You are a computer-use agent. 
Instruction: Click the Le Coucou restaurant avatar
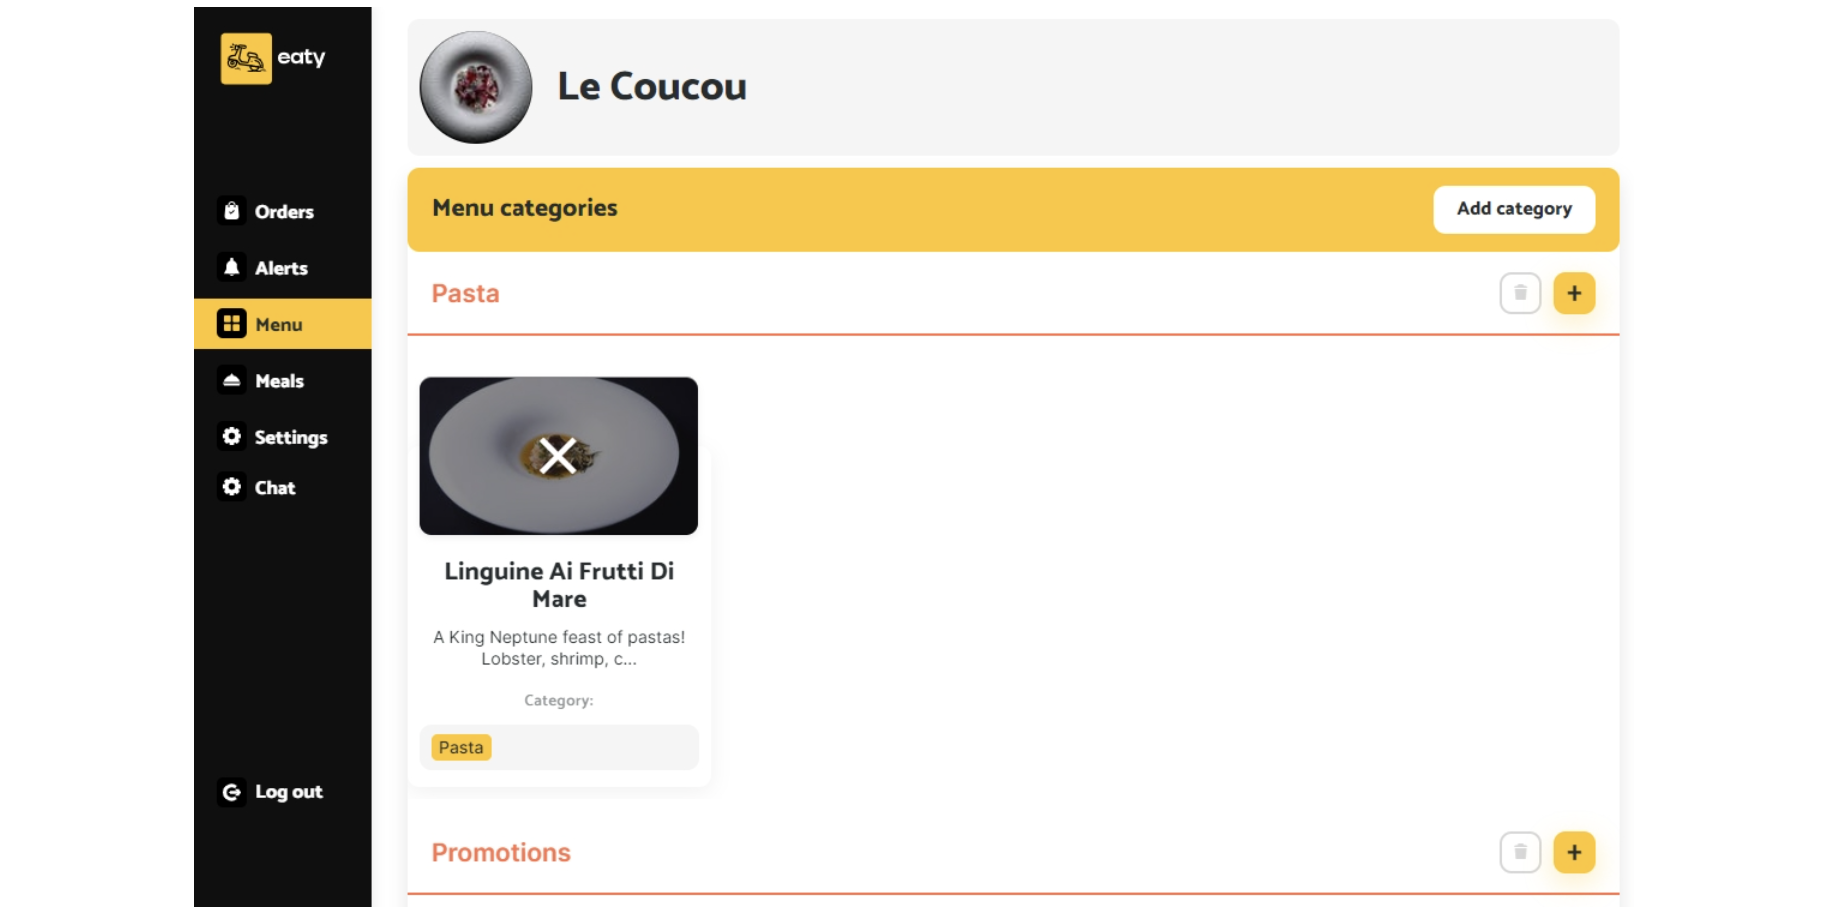pyautogui.click(x=476, y=87)
